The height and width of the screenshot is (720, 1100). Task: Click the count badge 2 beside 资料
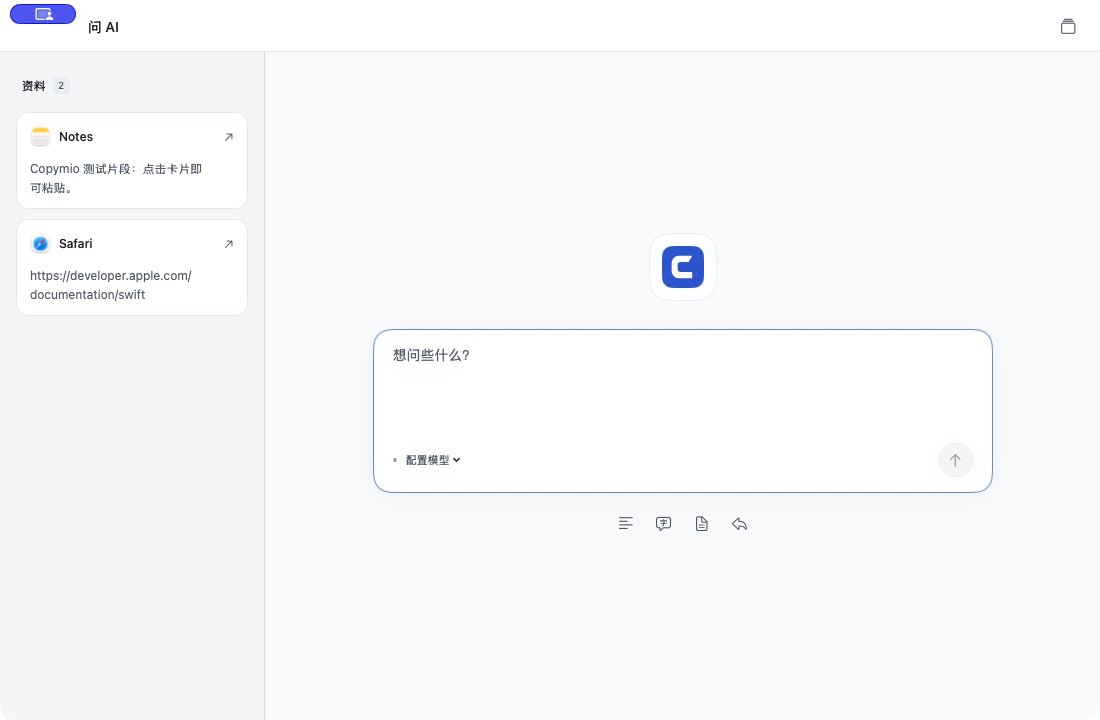pos(61,86)
